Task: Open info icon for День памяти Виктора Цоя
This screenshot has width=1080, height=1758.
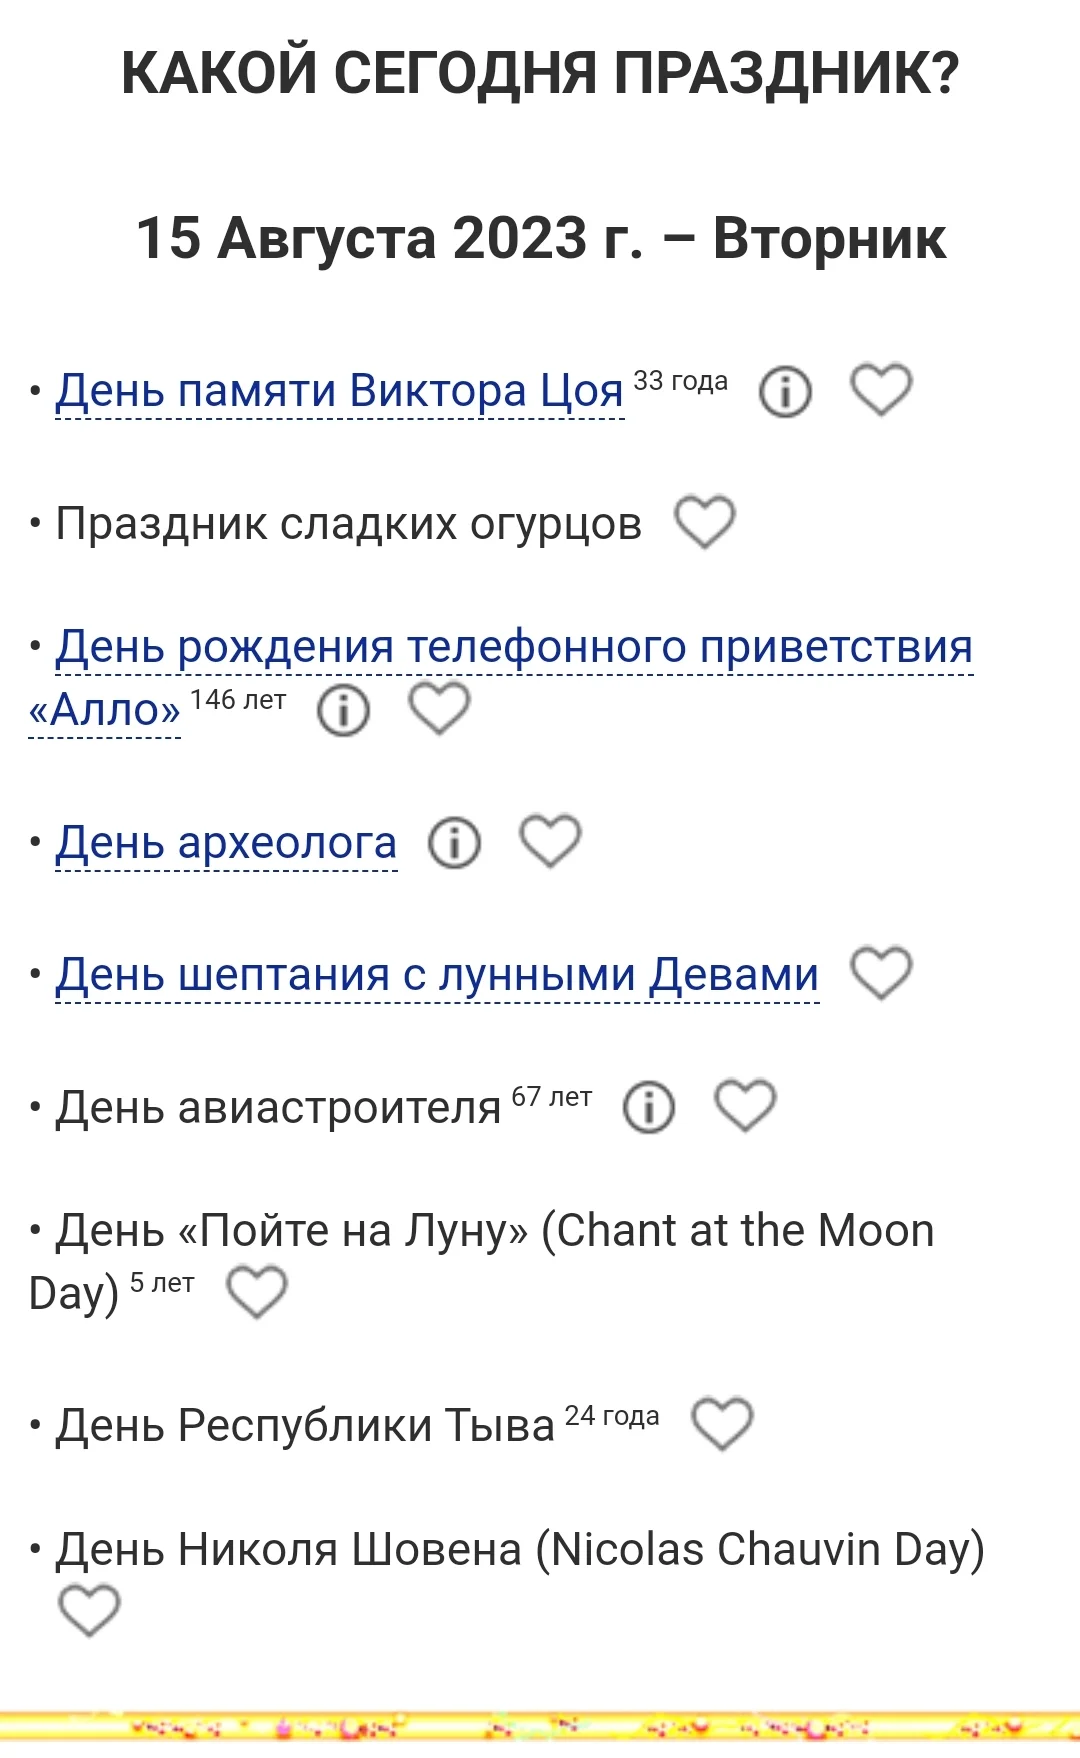Action: pyautogui.click(x=785, y=390)
